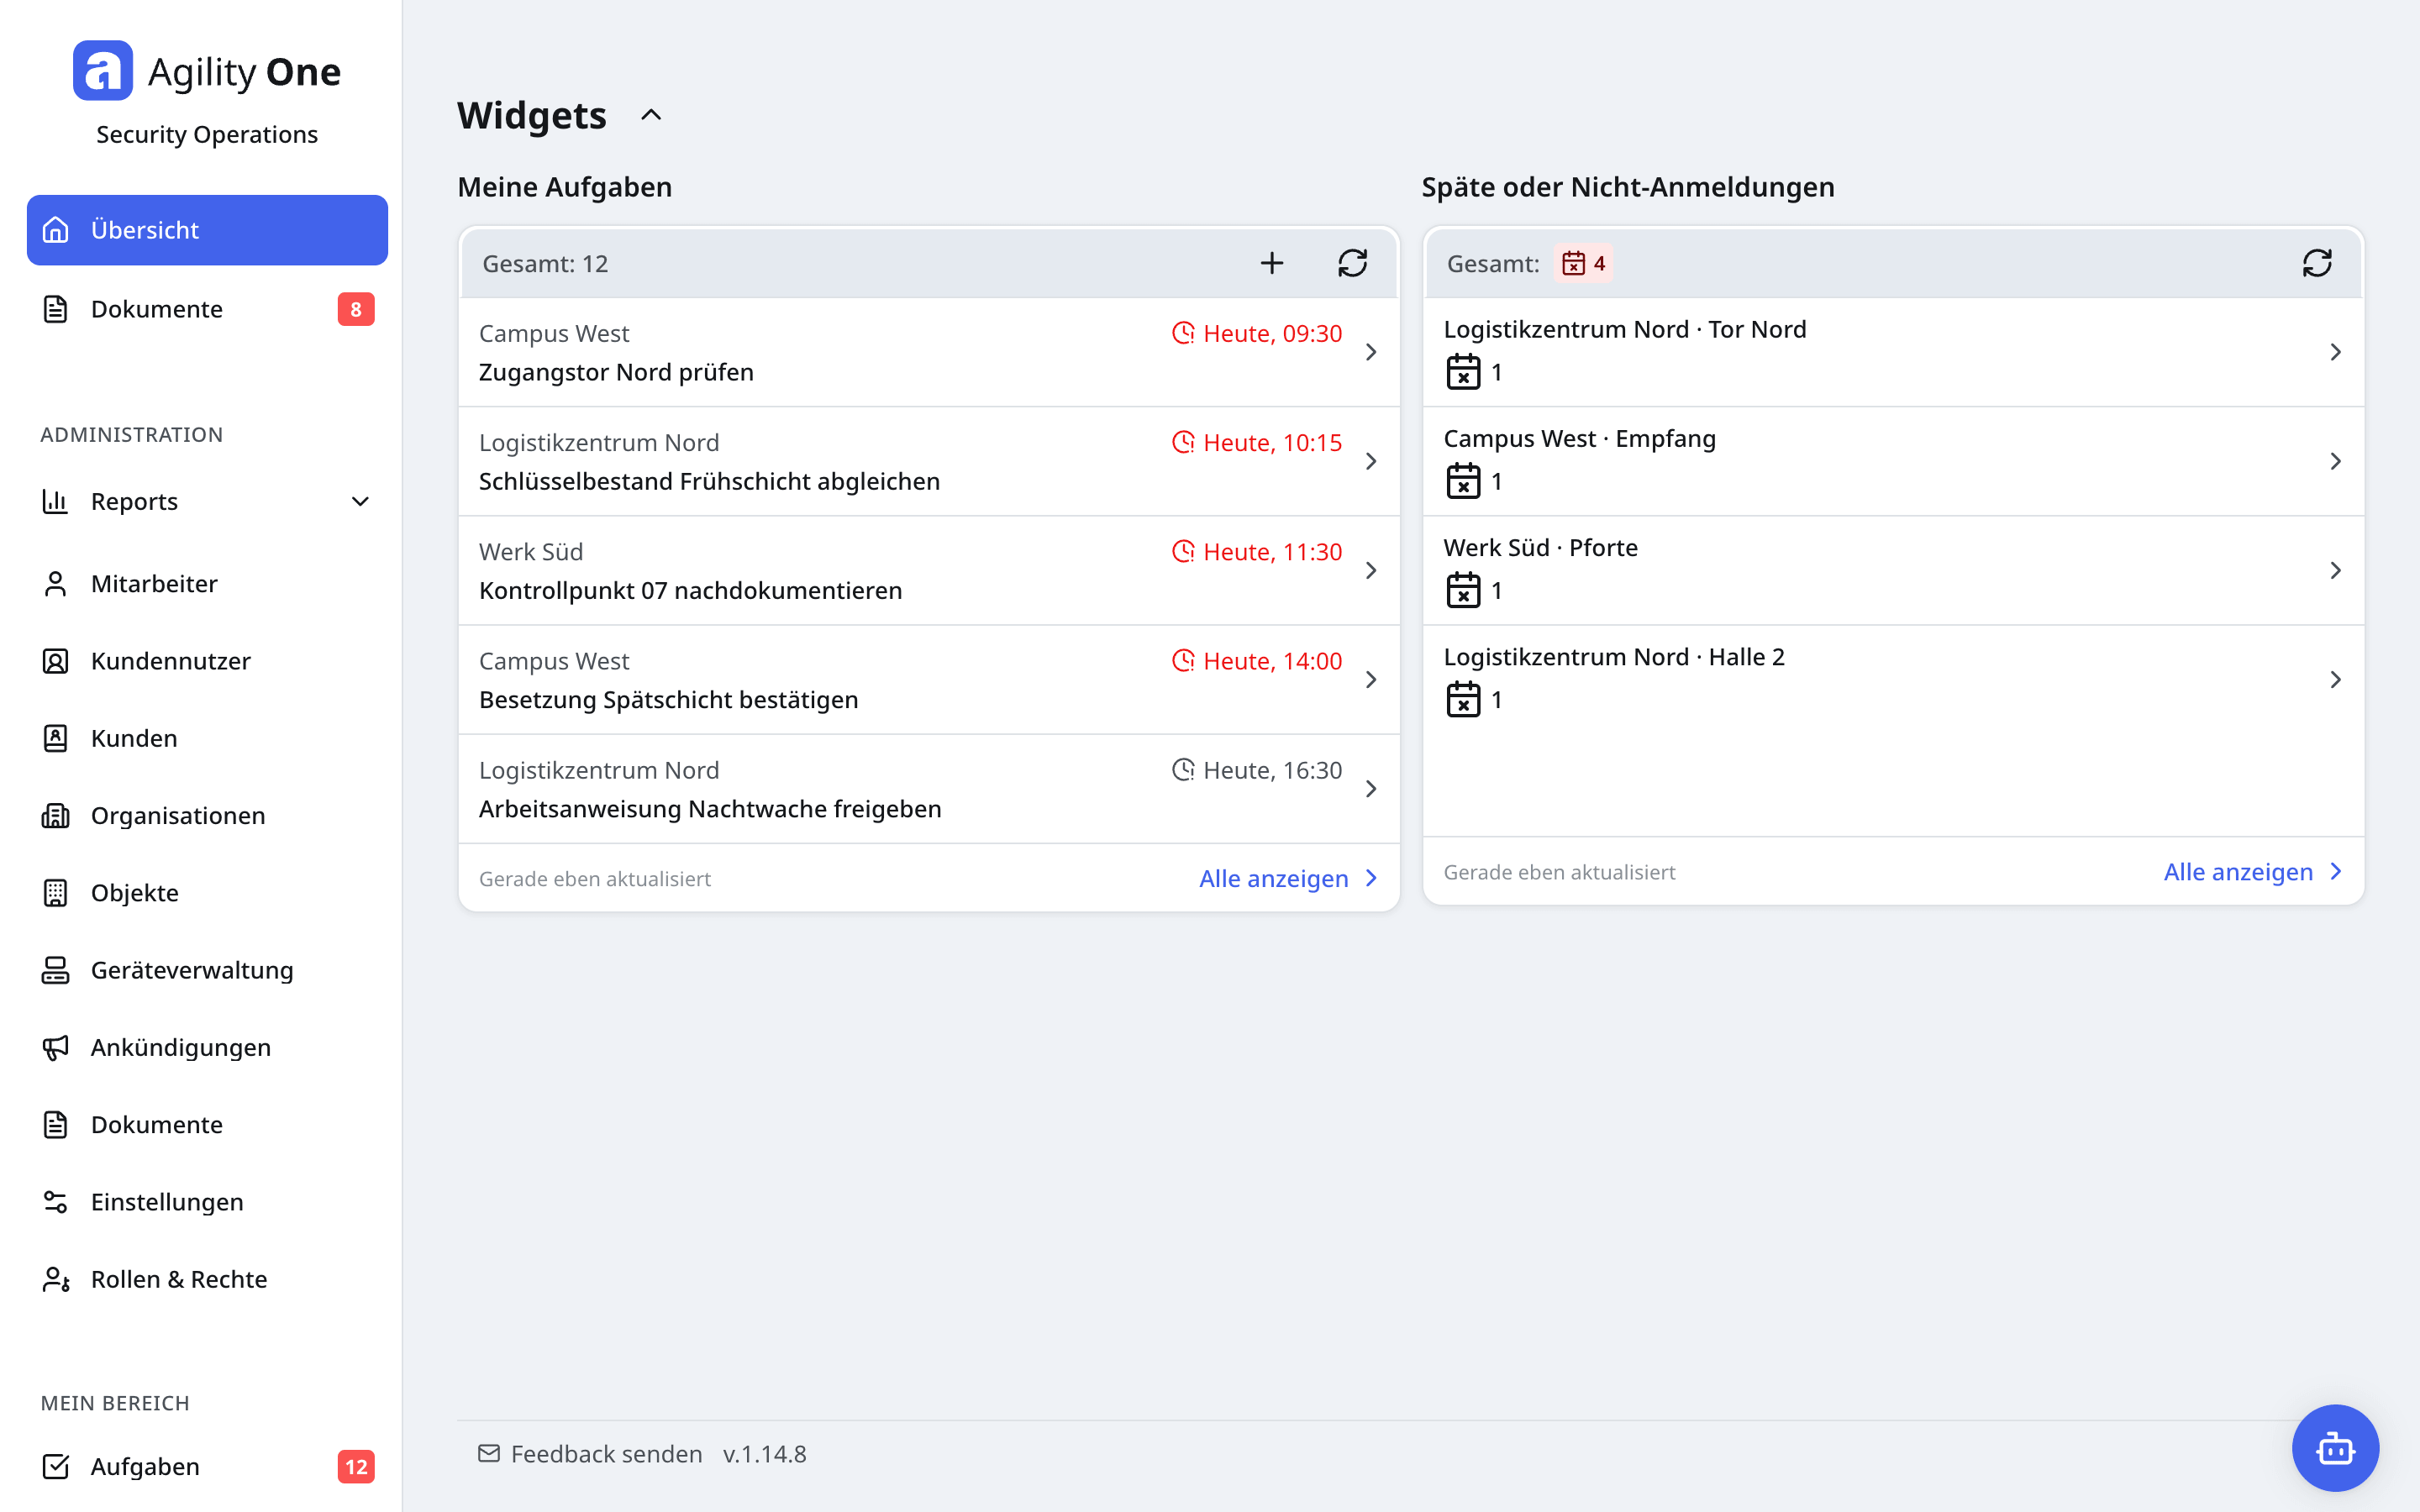Open Geräteverwaltung via its device icon

coord(56,970)
